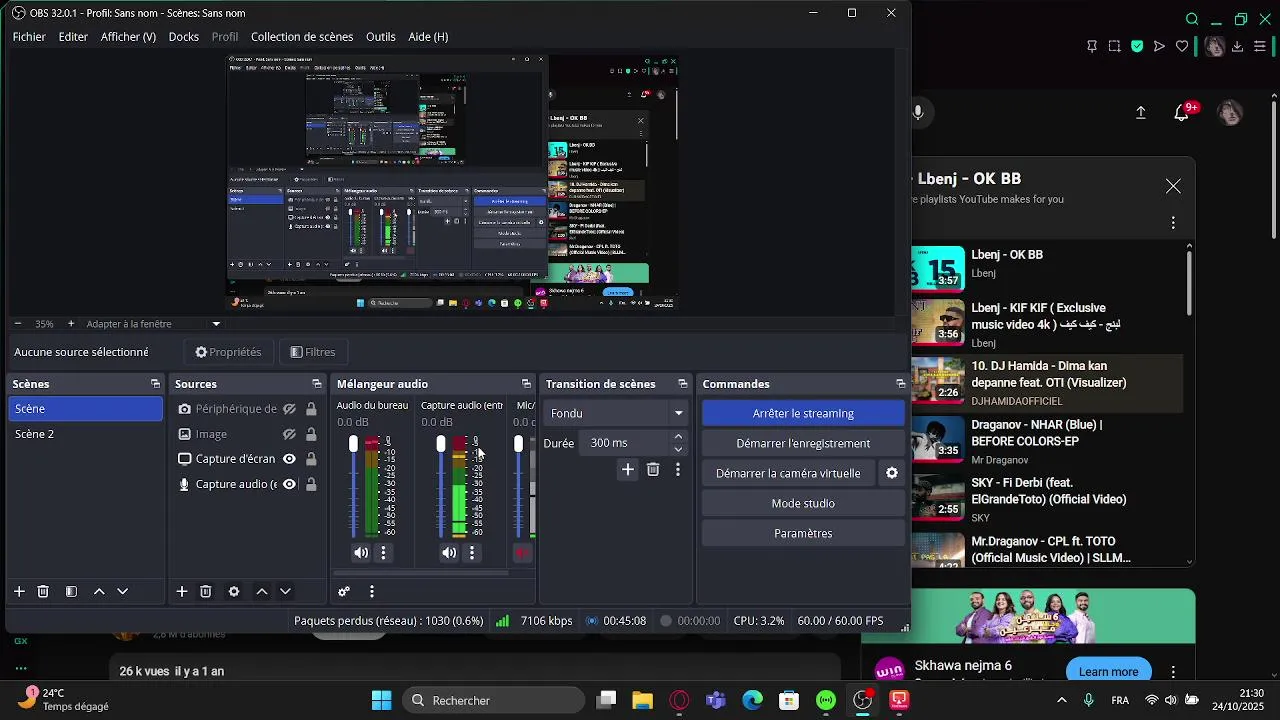This screenshot has width=1280, height=720.
Task: Detach the Mélangeur audio dock float icon
Action: click(526, 384)
